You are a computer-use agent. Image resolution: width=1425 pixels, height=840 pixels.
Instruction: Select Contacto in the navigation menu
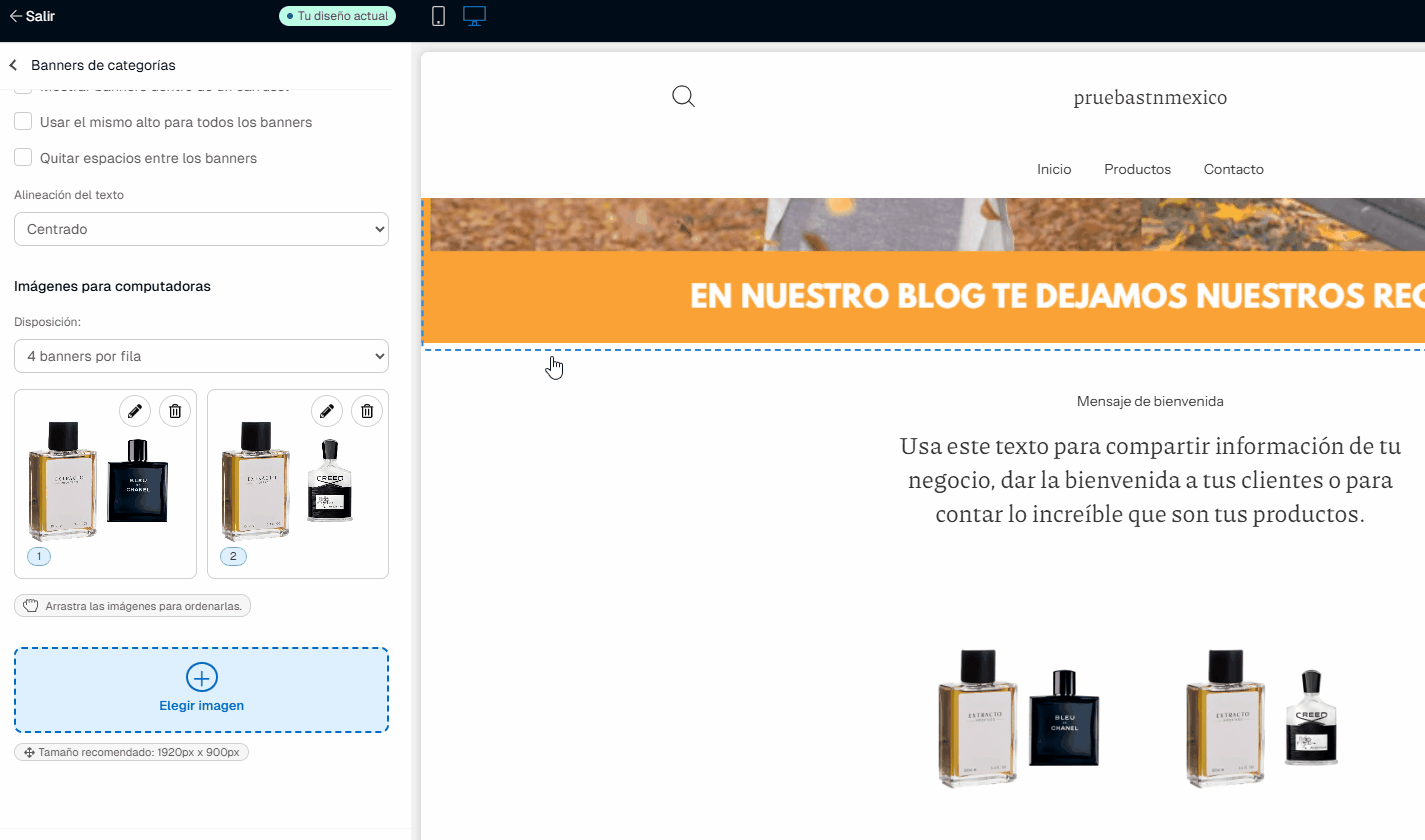pyautogui.click(x=1233, y=169)
